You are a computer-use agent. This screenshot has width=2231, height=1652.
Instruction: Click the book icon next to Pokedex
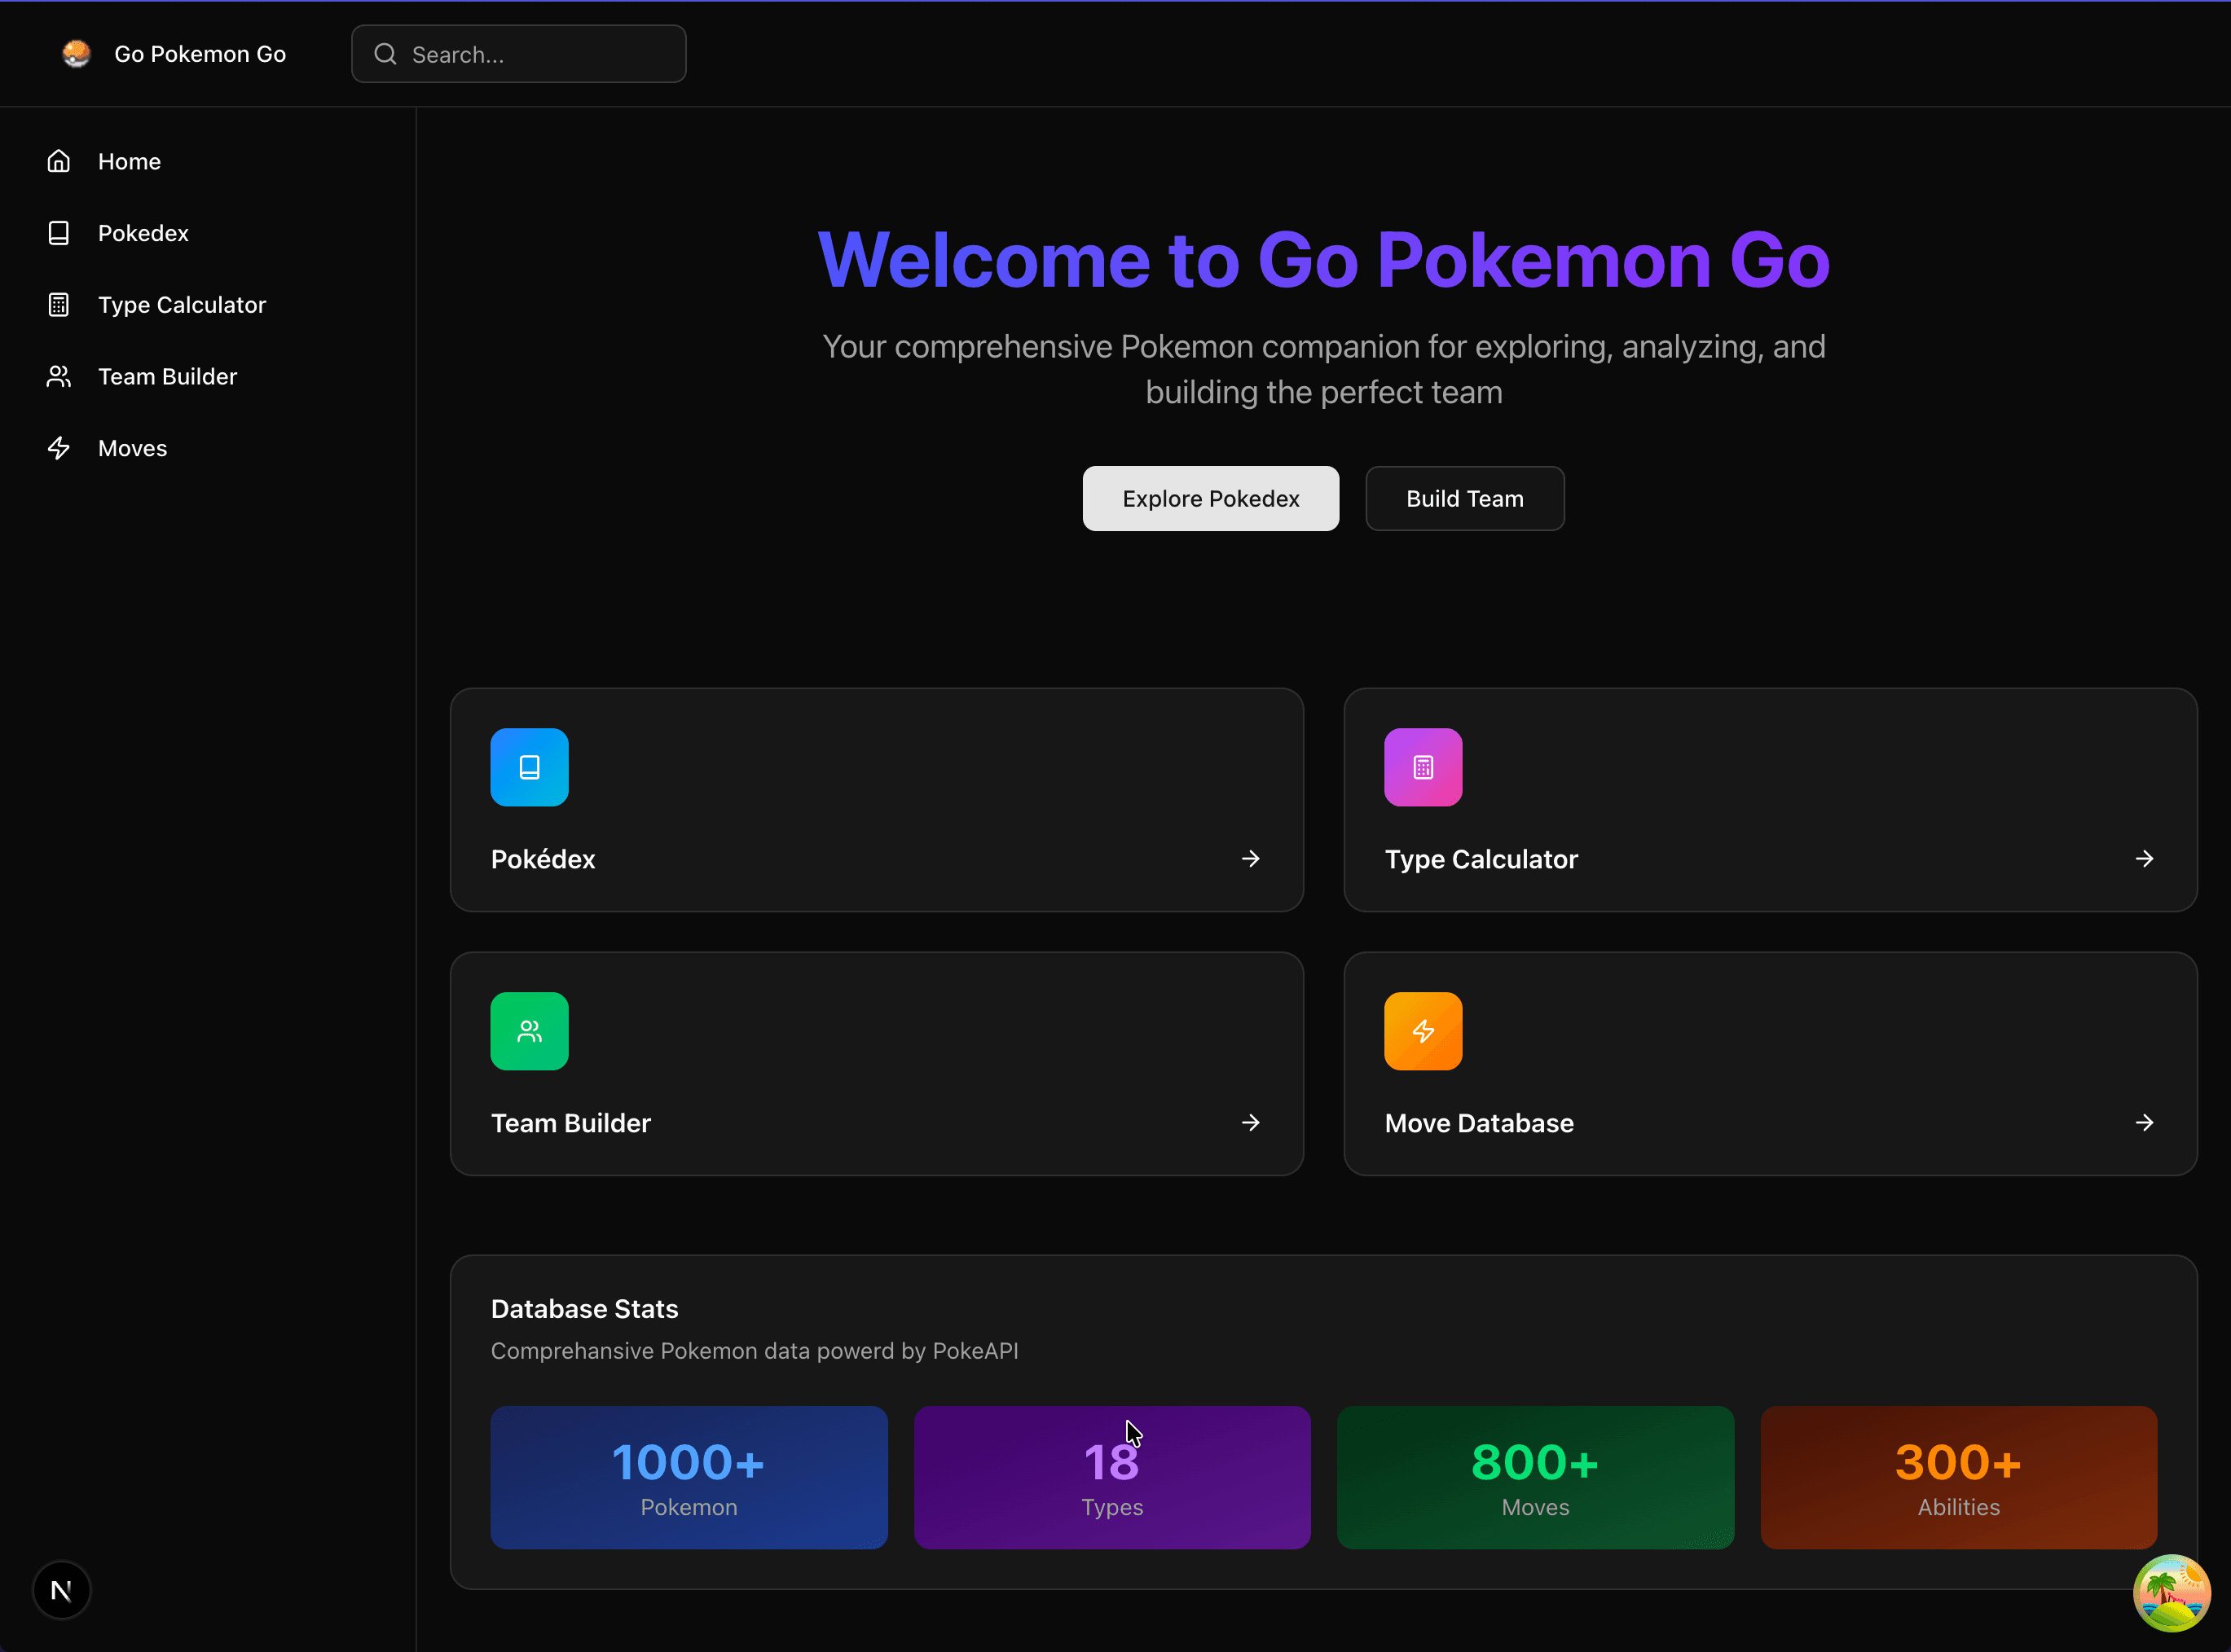pyautogui.click(x=58, y=232)
